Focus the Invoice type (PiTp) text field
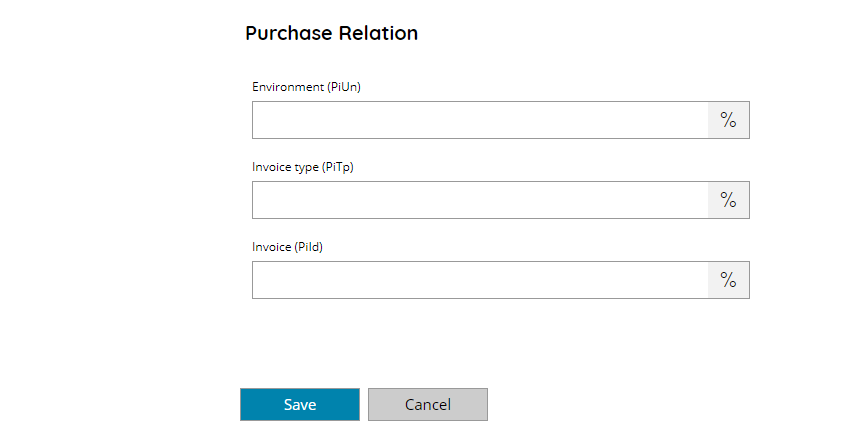 pos(480,200)
